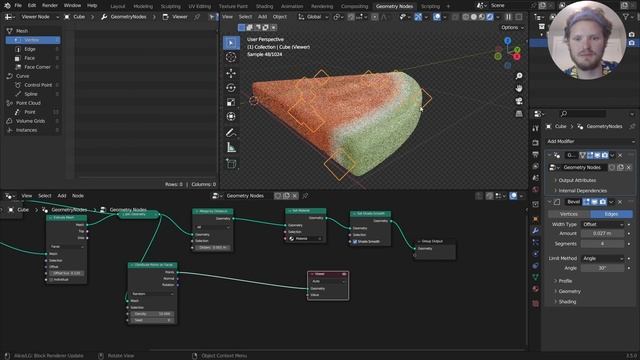Open the Global transform orientation dropdown

pos(313,17)
